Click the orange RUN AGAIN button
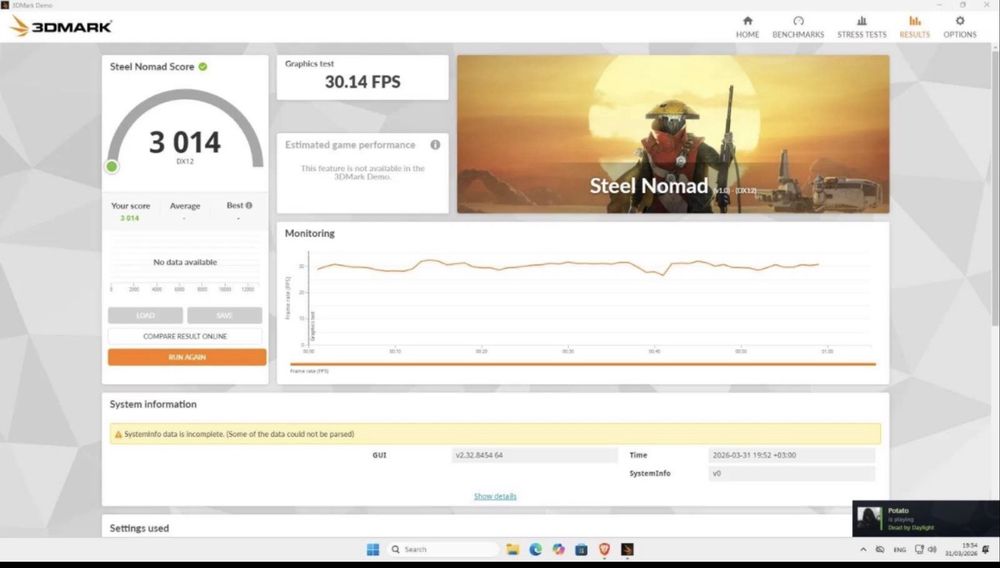 [187, 357]
